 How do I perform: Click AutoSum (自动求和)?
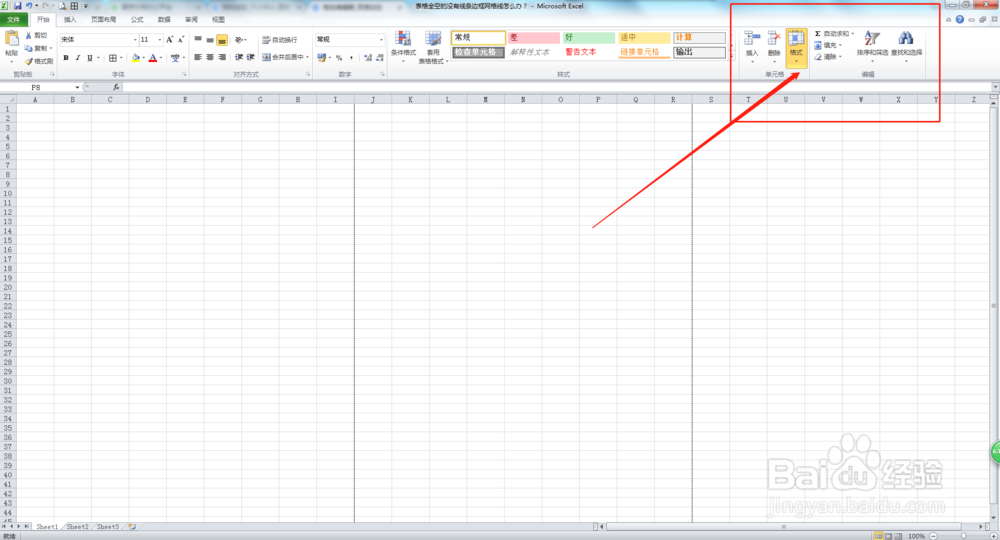pyautogui.click(x=834, y=34)
